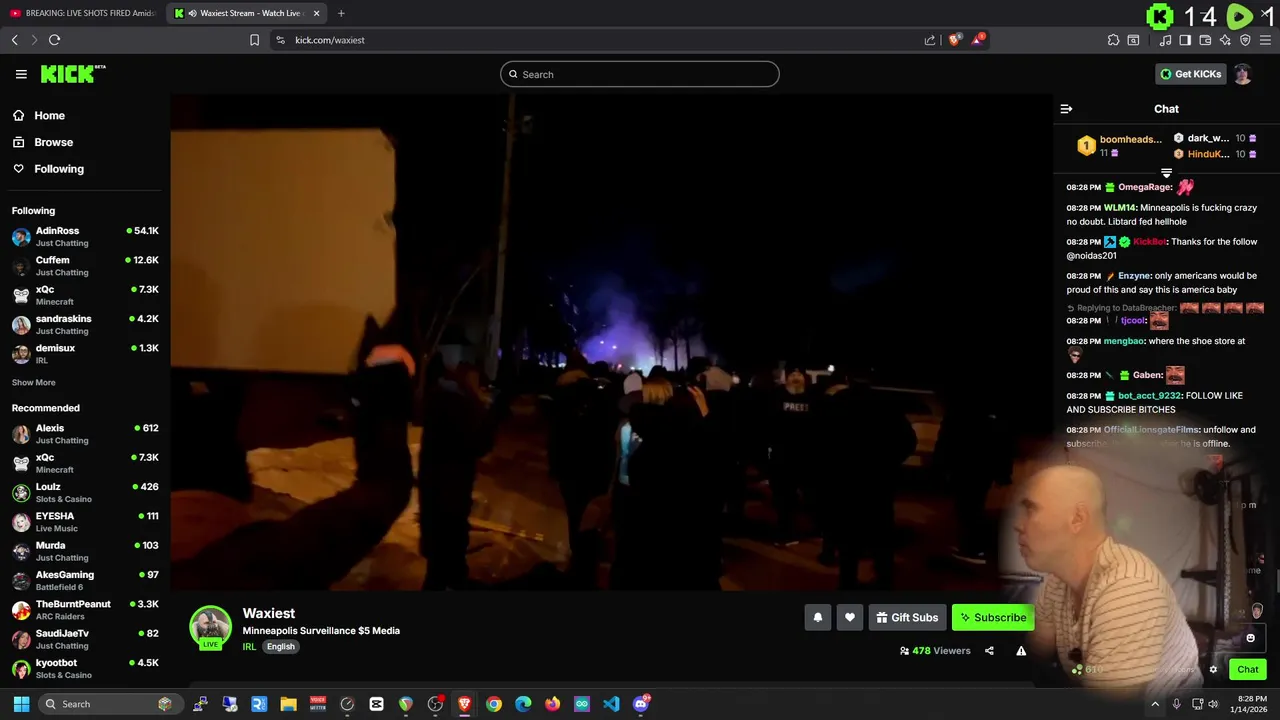Open Visual Studio Code from taskbar

coord(611,704)
